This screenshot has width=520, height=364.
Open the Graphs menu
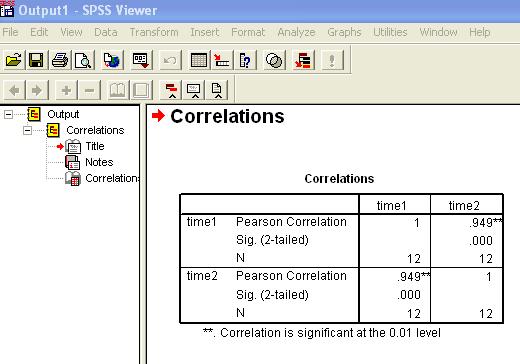tap(344, 32)
